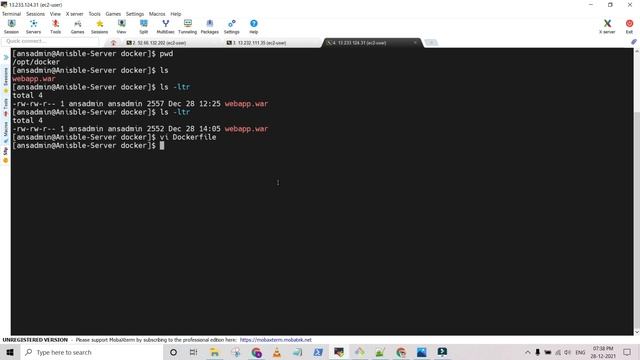This screenshot has width=640, height=360.
Task: Open the Tools sidebar tab
Action: point(6,107)
